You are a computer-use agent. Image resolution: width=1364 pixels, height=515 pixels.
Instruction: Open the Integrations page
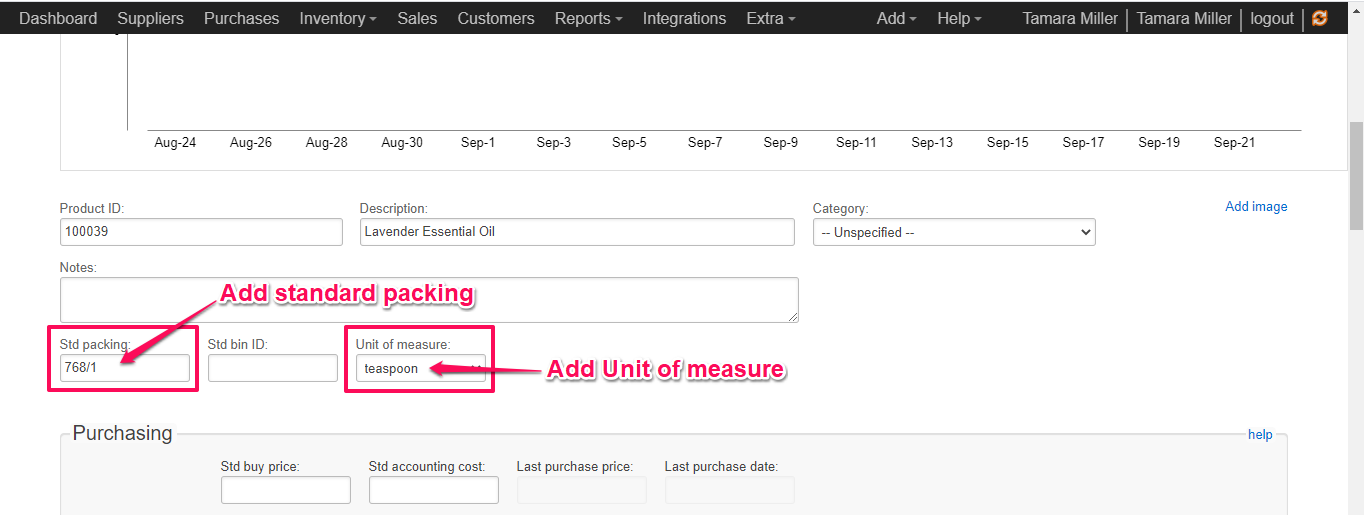tap(684, 18)
